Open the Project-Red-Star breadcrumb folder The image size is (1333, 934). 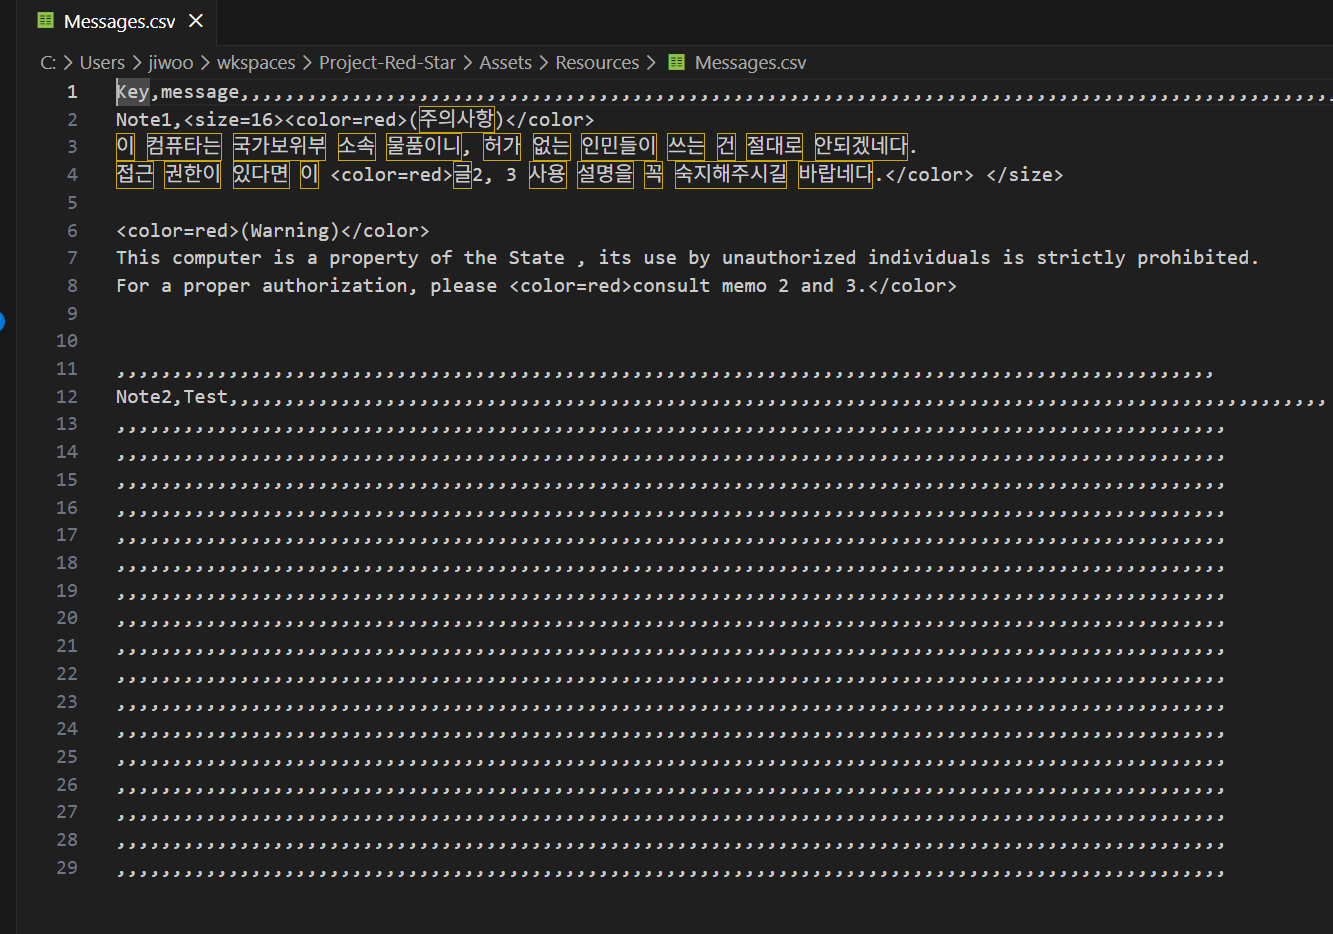point(387,62)
